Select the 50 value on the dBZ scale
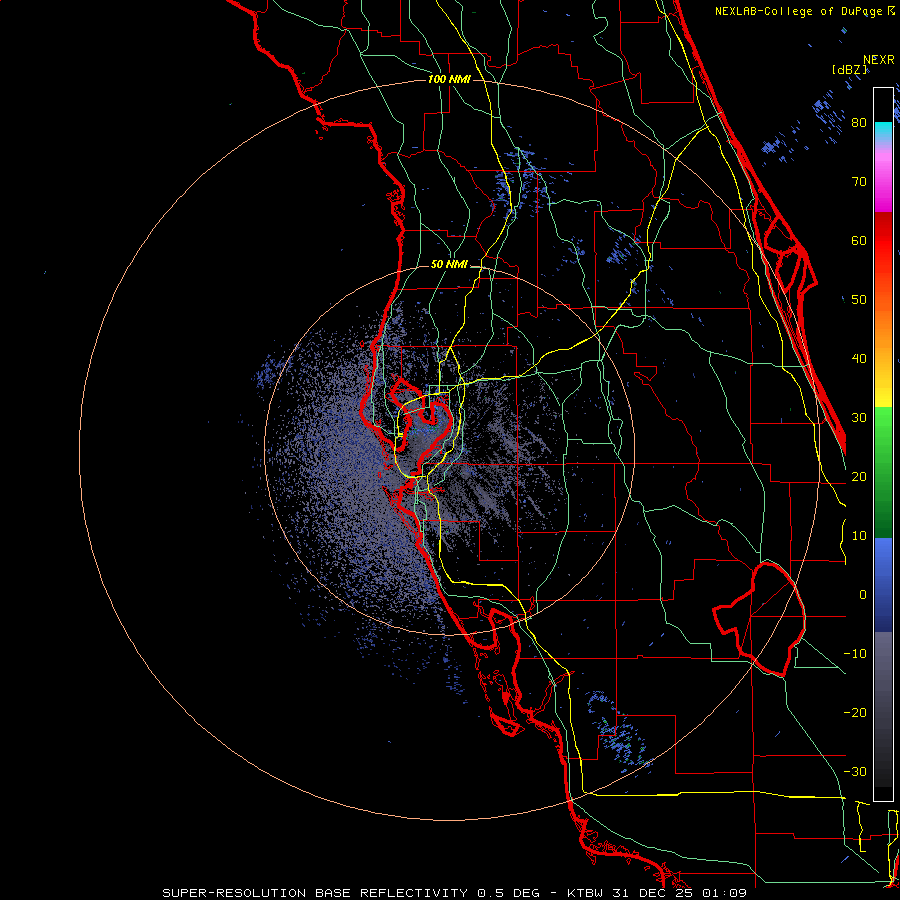This screenshot has width=900, height=900. pos(859,300)
